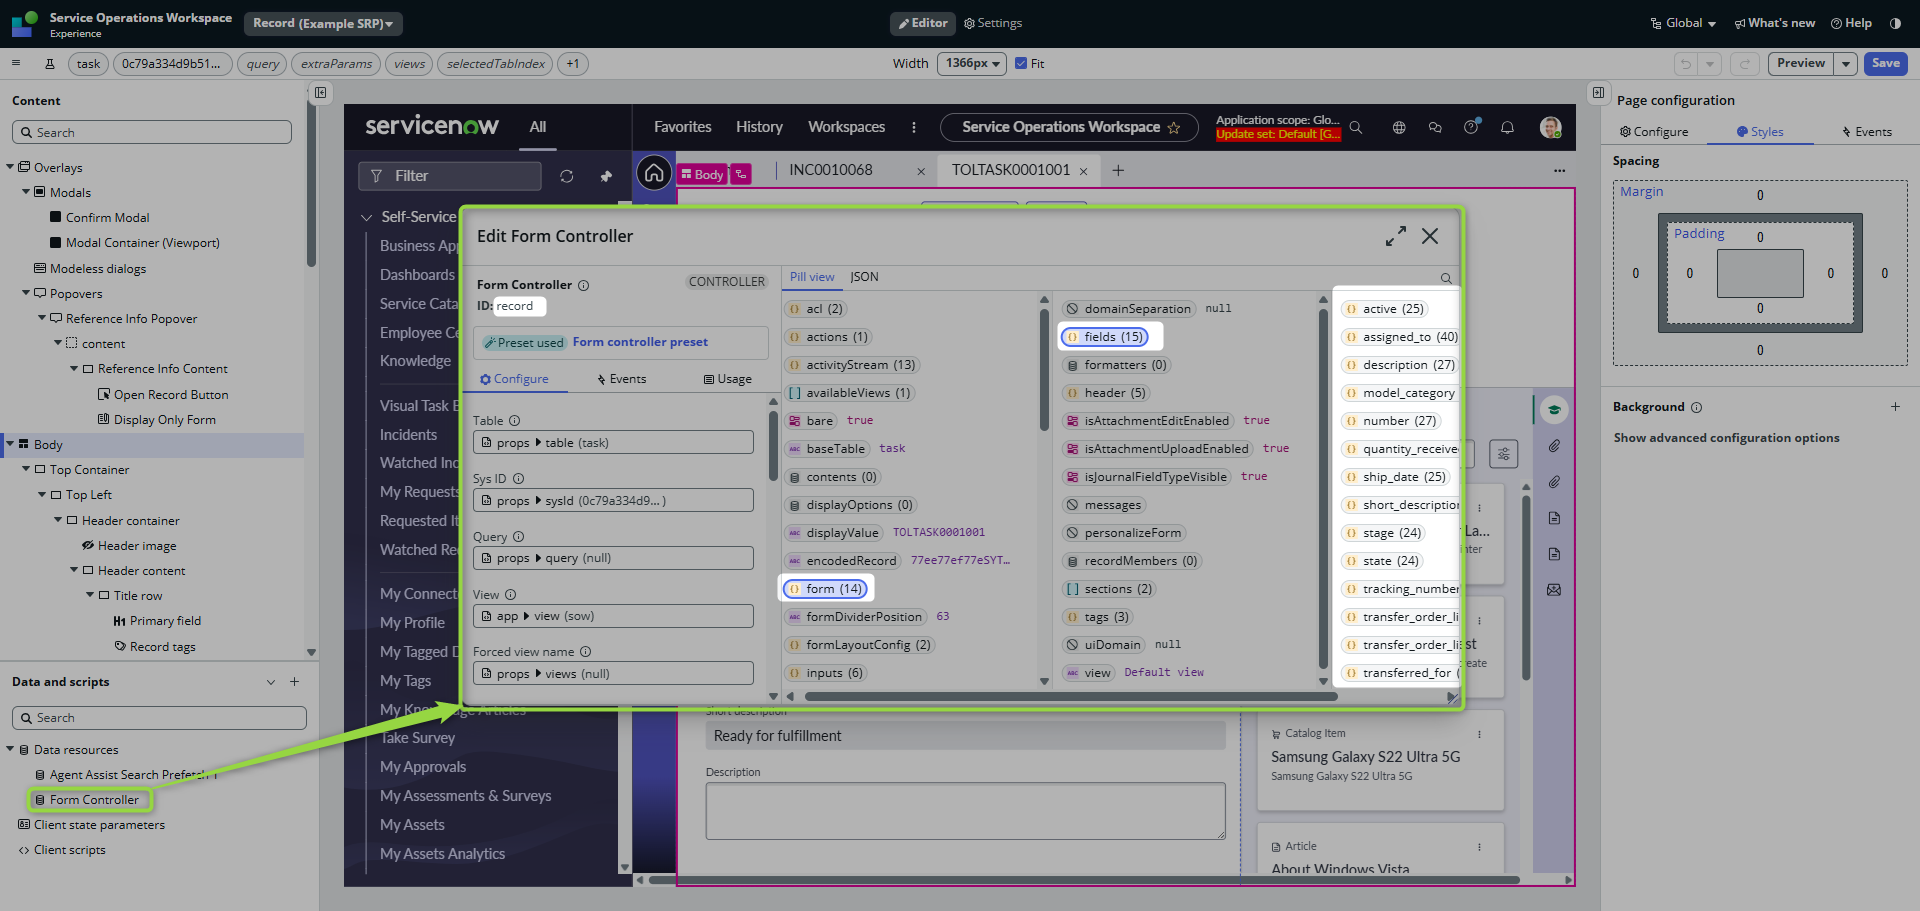Toggle the dark contrast mode icon

(x=1895, y=23)
